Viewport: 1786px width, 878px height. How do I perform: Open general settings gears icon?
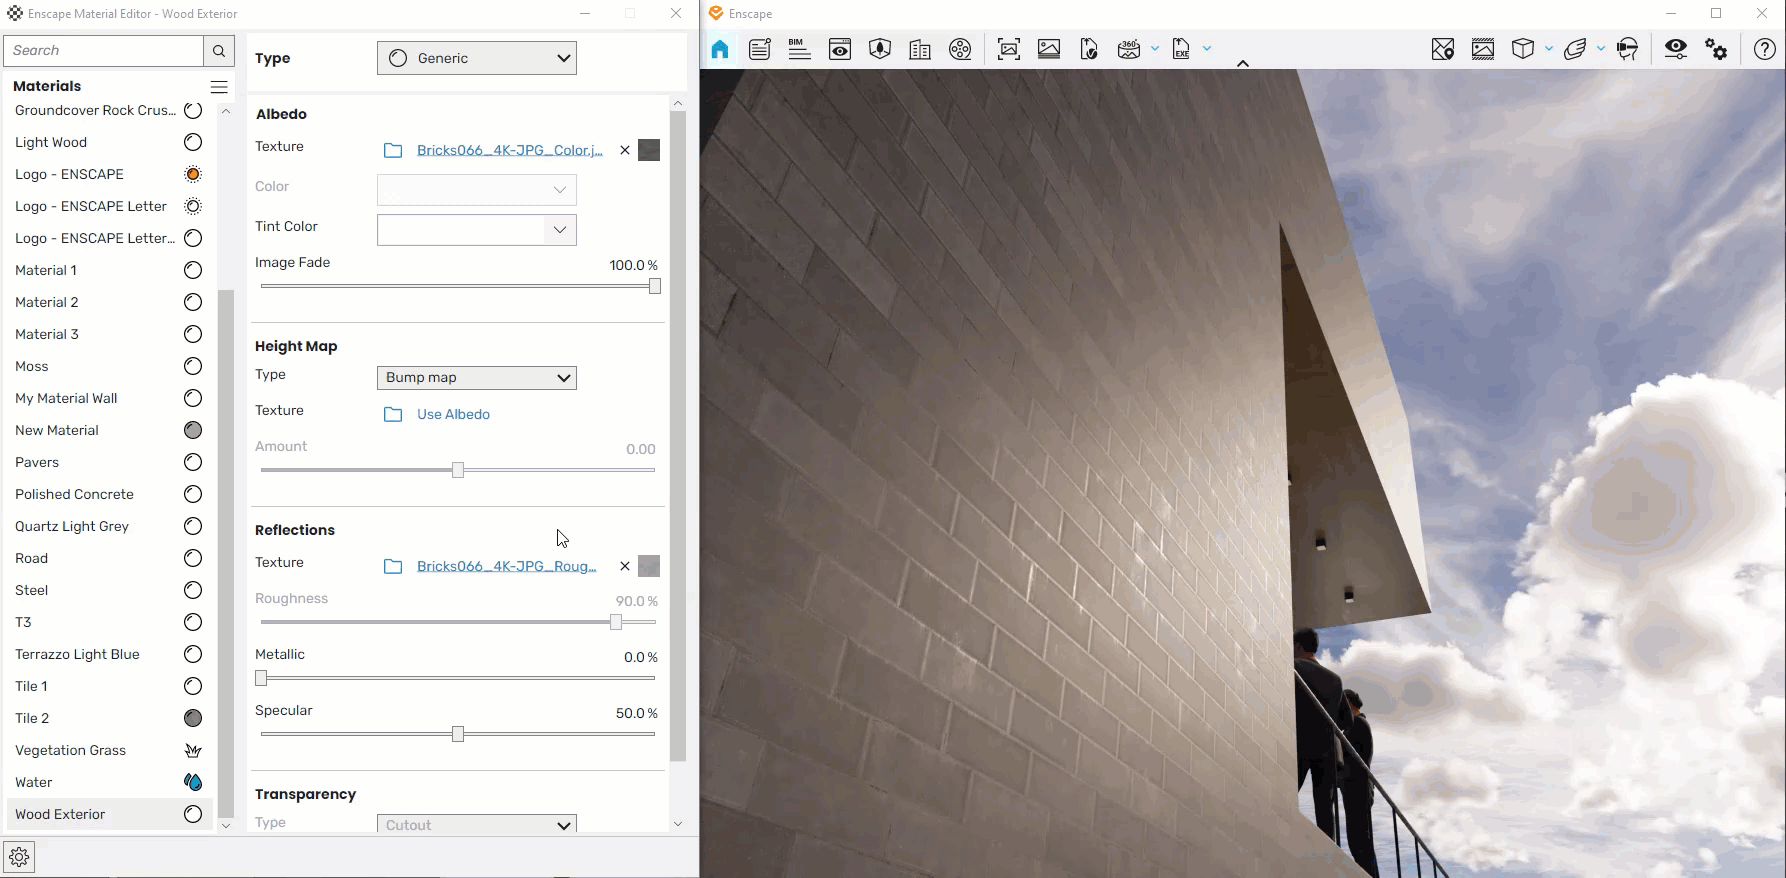(1717, 49)
